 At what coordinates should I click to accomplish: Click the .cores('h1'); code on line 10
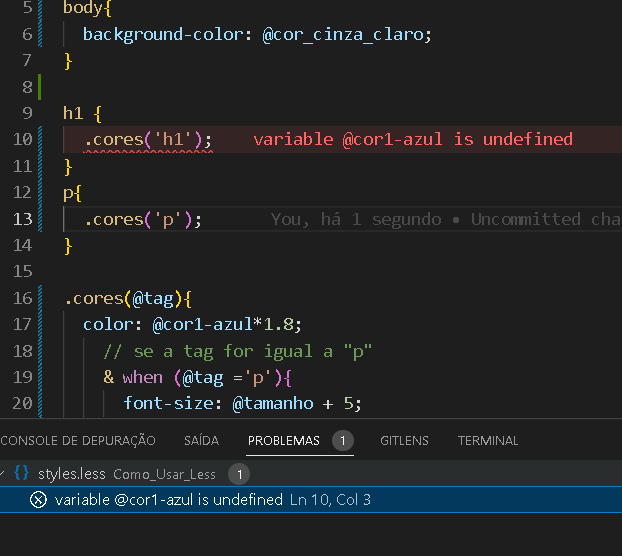[x=148, y=140]
